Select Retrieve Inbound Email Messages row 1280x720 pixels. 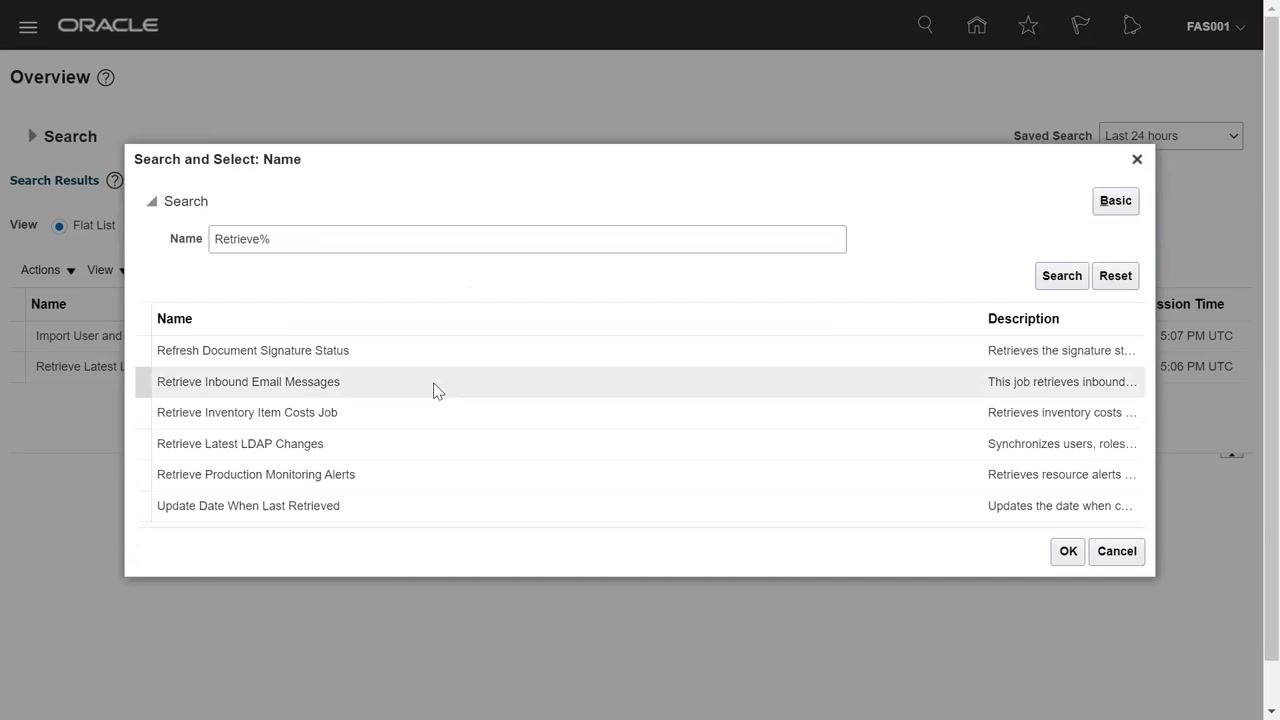tap(640, 382)
